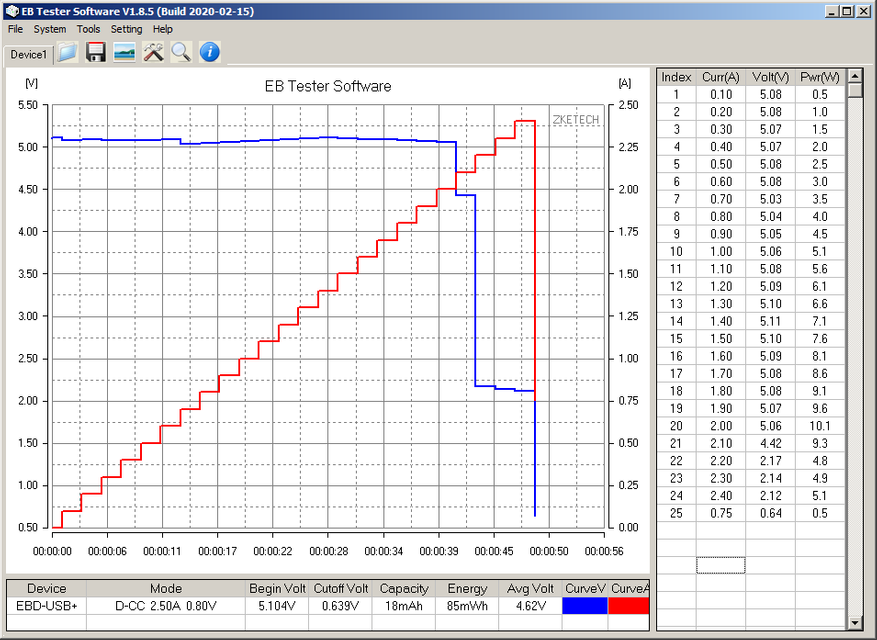Click the blue CurveV color swatch

[585, 605]
